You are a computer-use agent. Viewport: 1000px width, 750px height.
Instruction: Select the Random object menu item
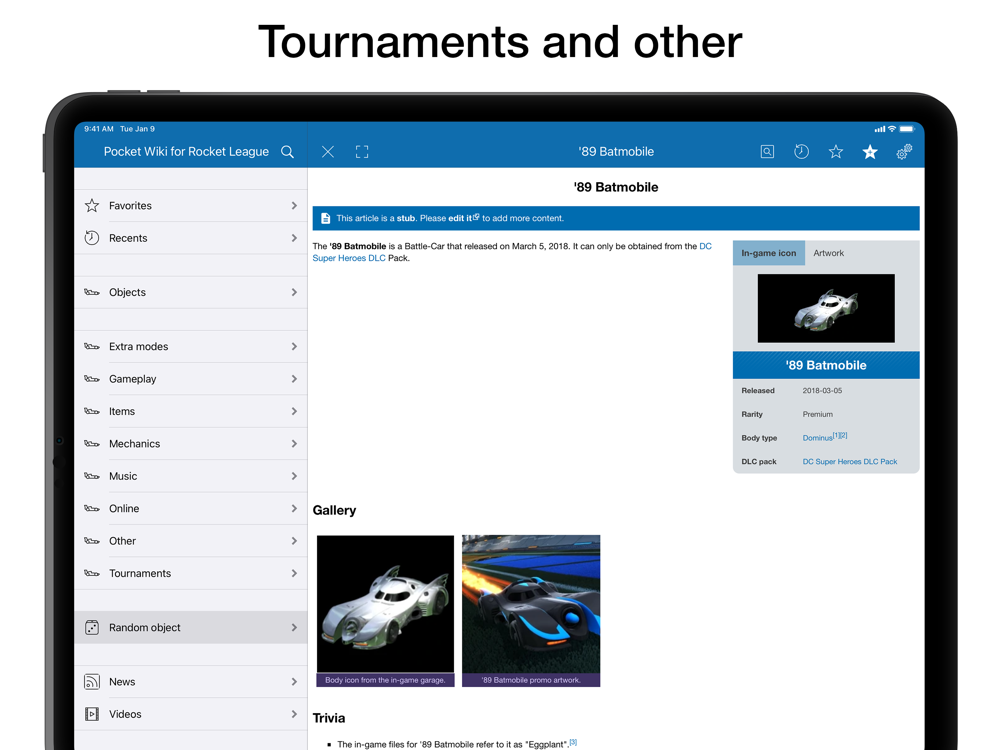pos(191,628)
